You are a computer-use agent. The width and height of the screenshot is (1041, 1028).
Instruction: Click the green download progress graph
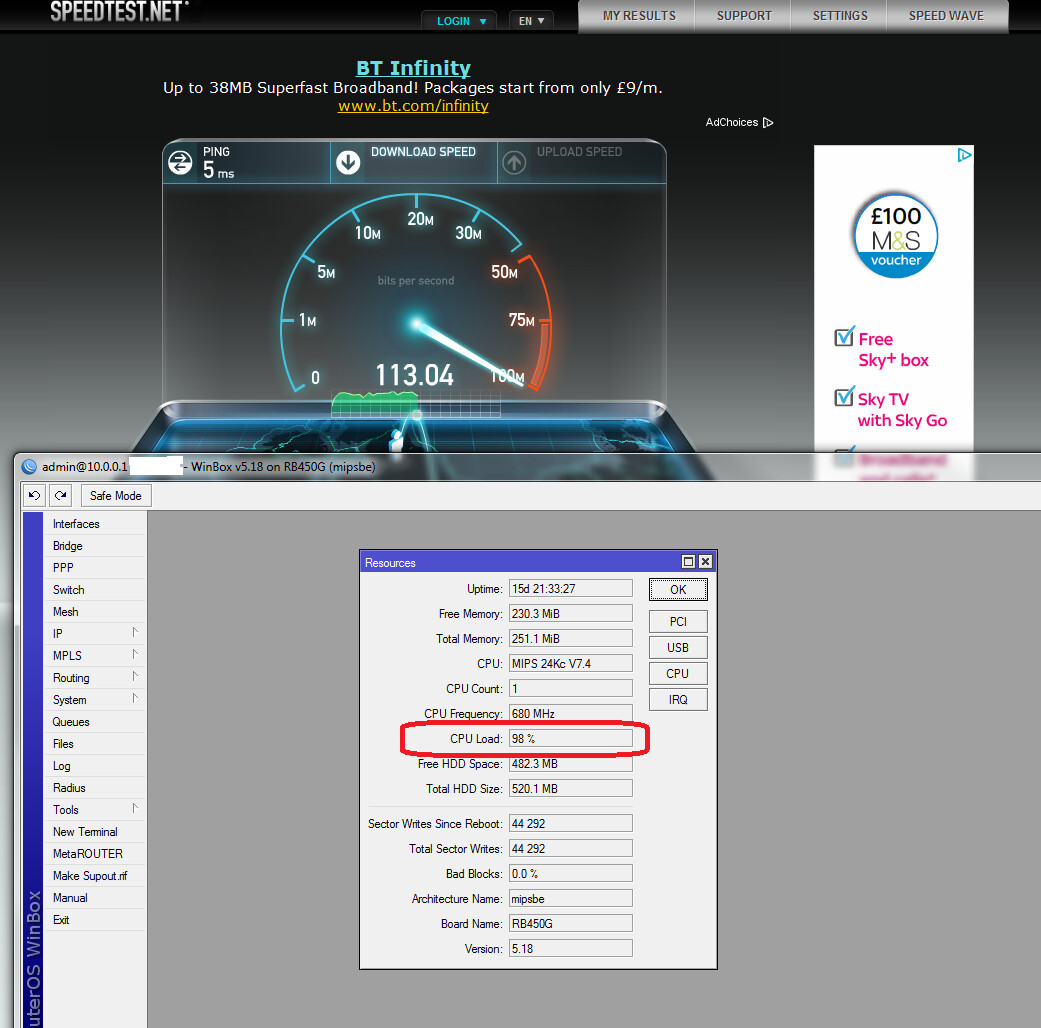point(375,401)
